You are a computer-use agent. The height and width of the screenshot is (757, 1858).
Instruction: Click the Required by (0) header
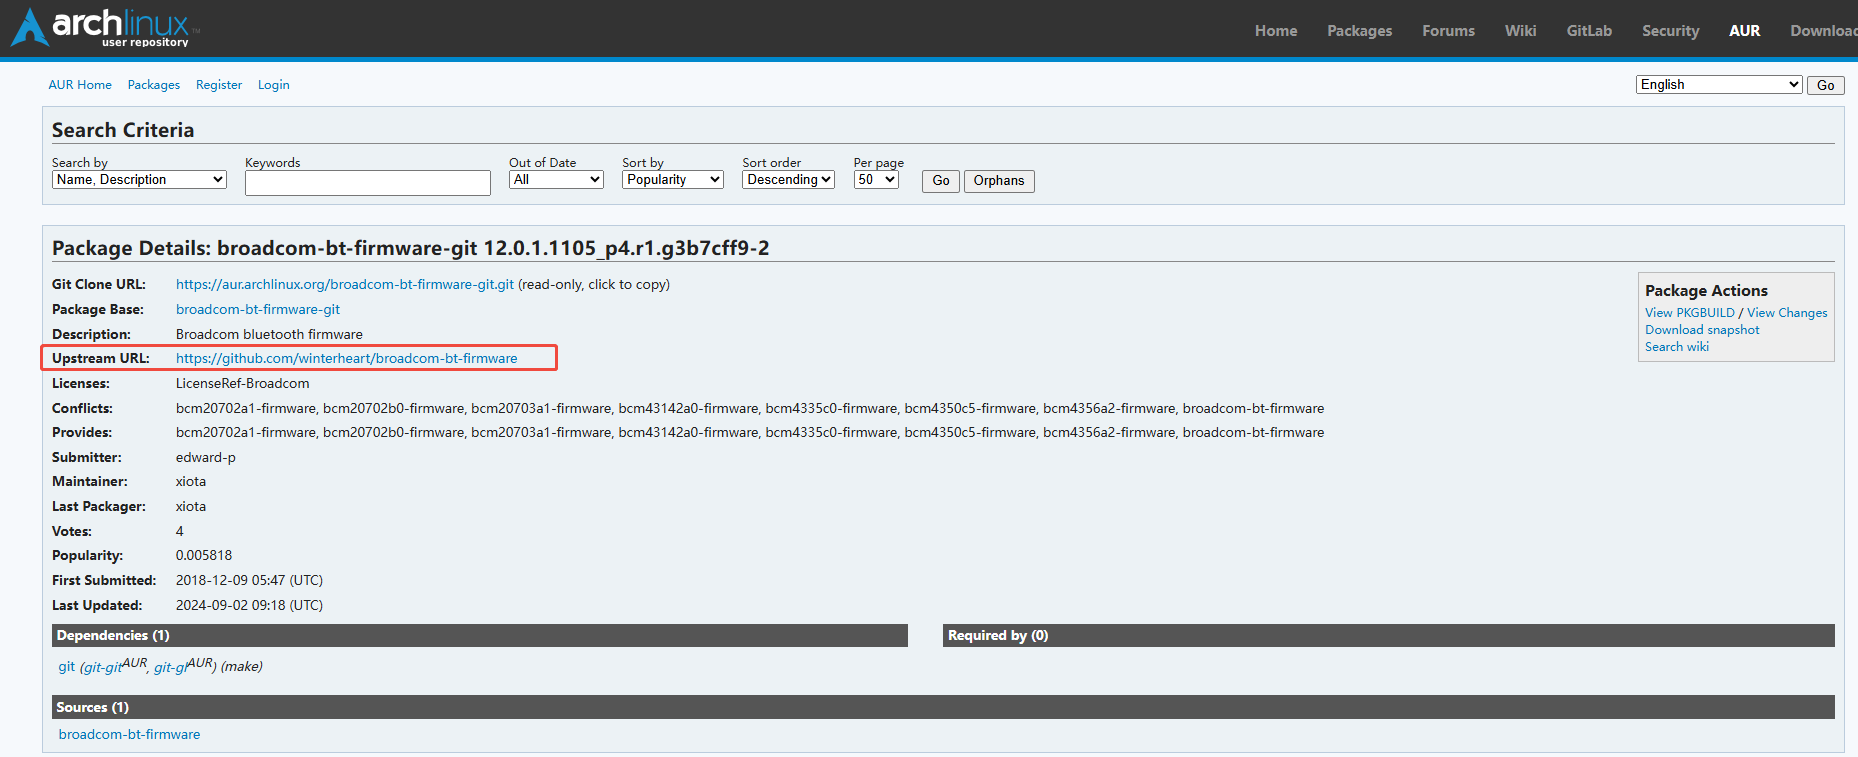click(x=1389, y=636)
